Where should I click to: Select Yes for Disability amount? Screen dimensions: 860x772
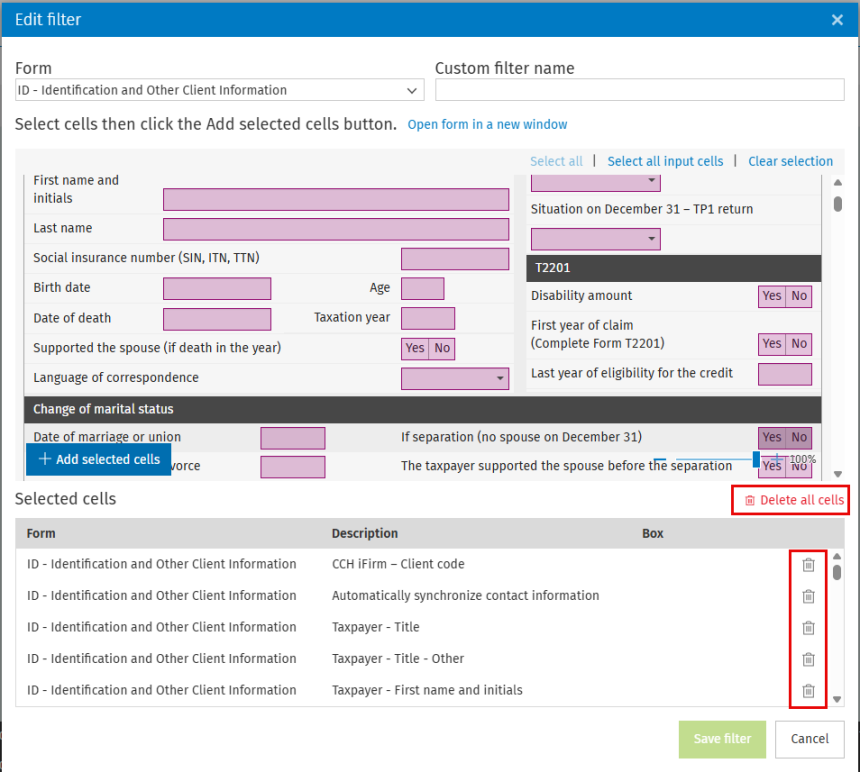coord(771,296)
